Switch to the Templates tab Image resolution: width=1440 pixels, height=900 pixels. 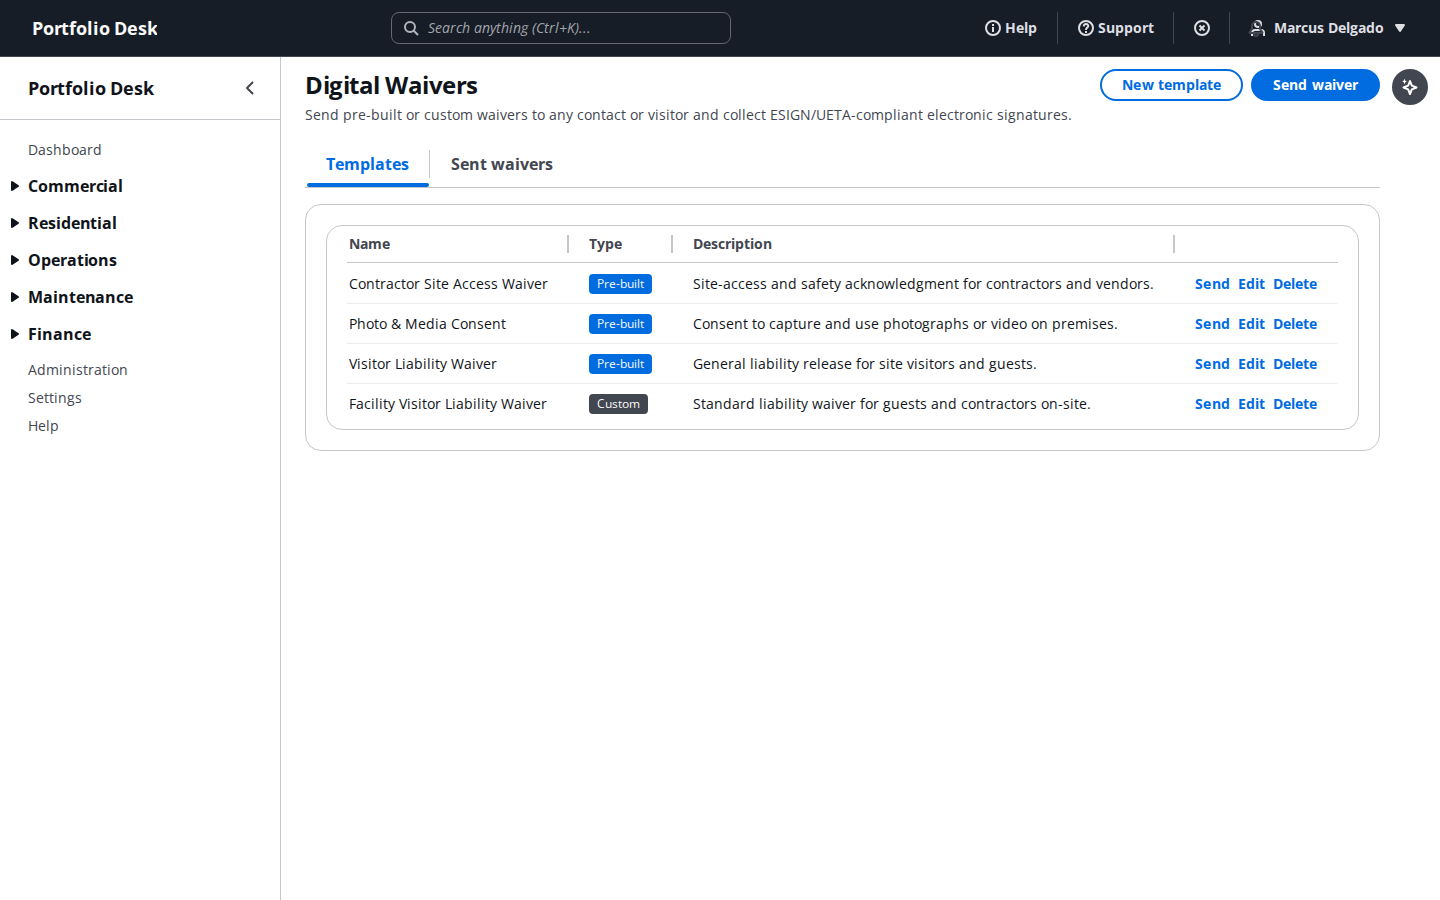(x=367, y=165)
